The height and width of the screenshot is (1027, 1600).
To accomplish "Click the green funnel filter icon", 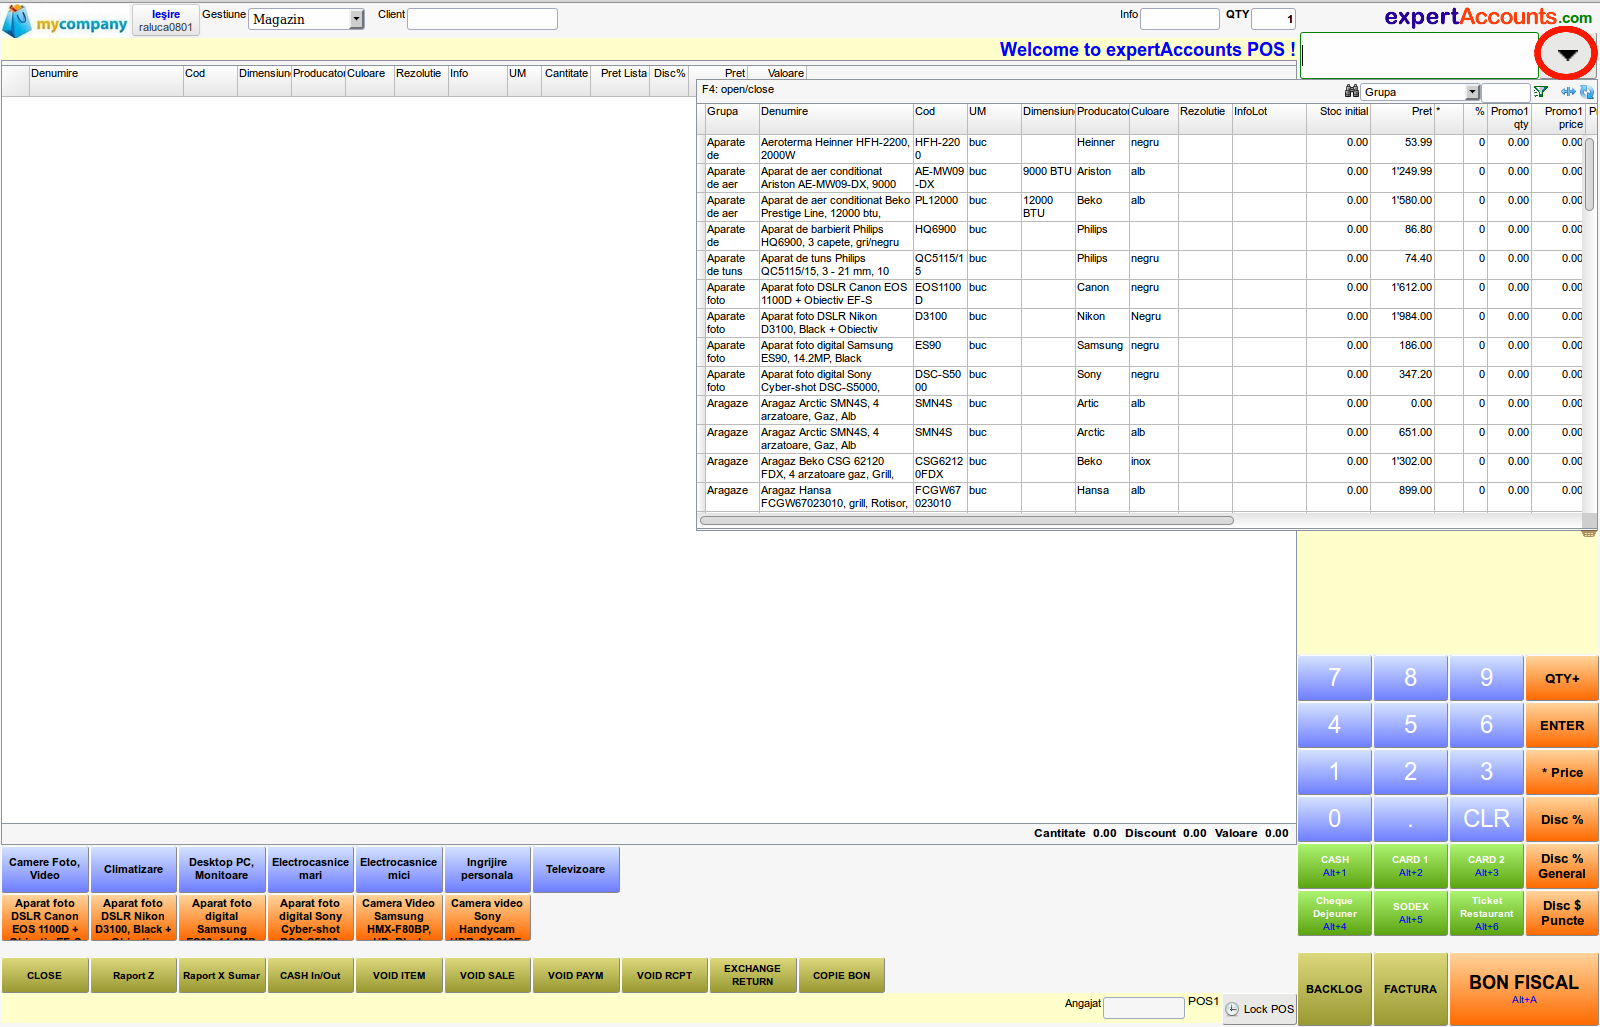I will tap(1541, 92).
